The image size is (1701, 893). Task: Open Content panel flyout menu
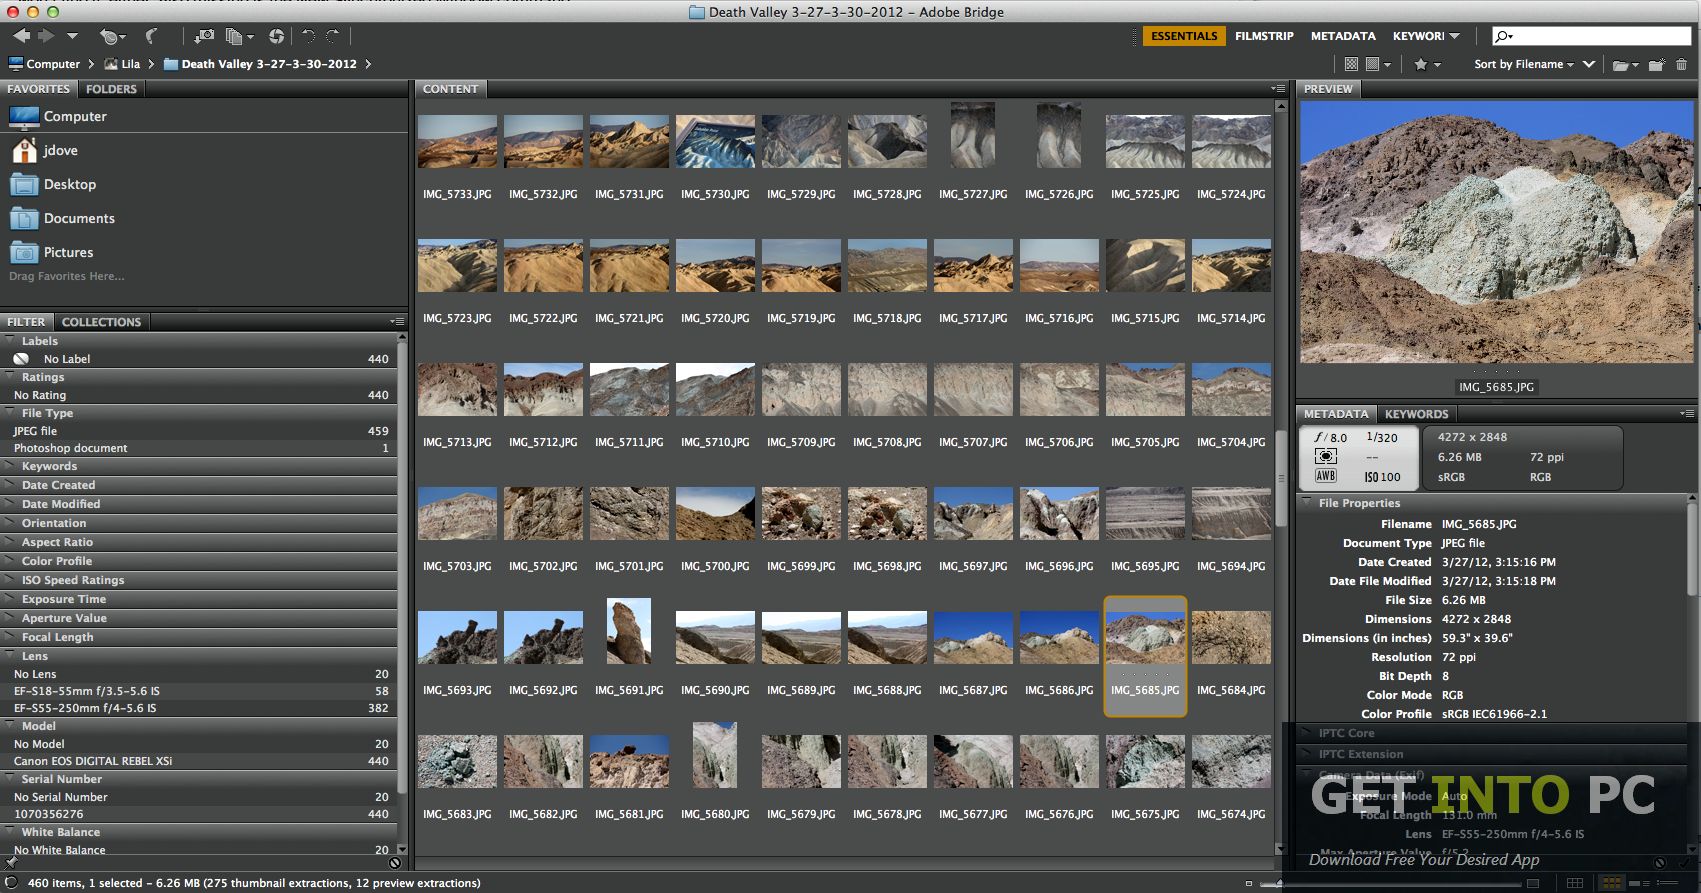click(1278, 89)
